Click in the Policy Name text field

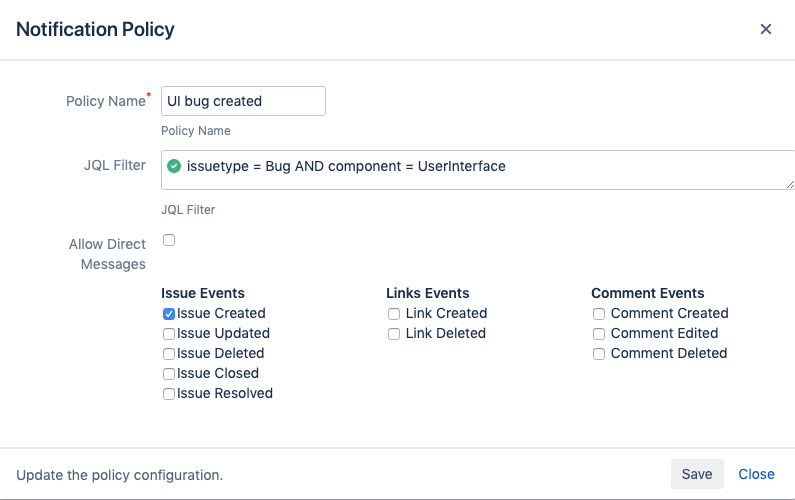243,101
